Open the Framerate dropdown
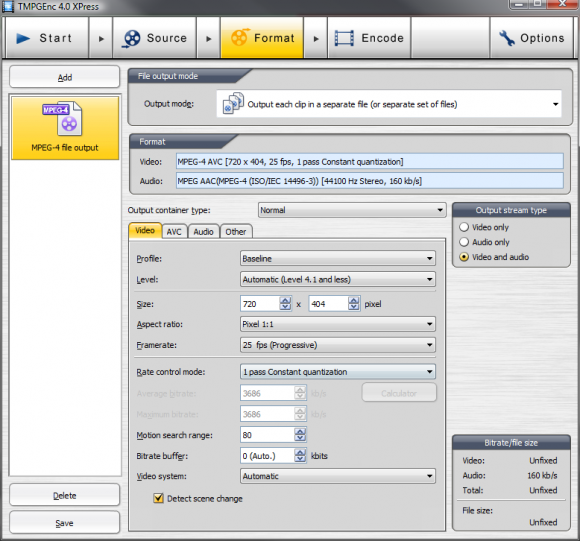580x541 pixels. click(x=338, y=345)
